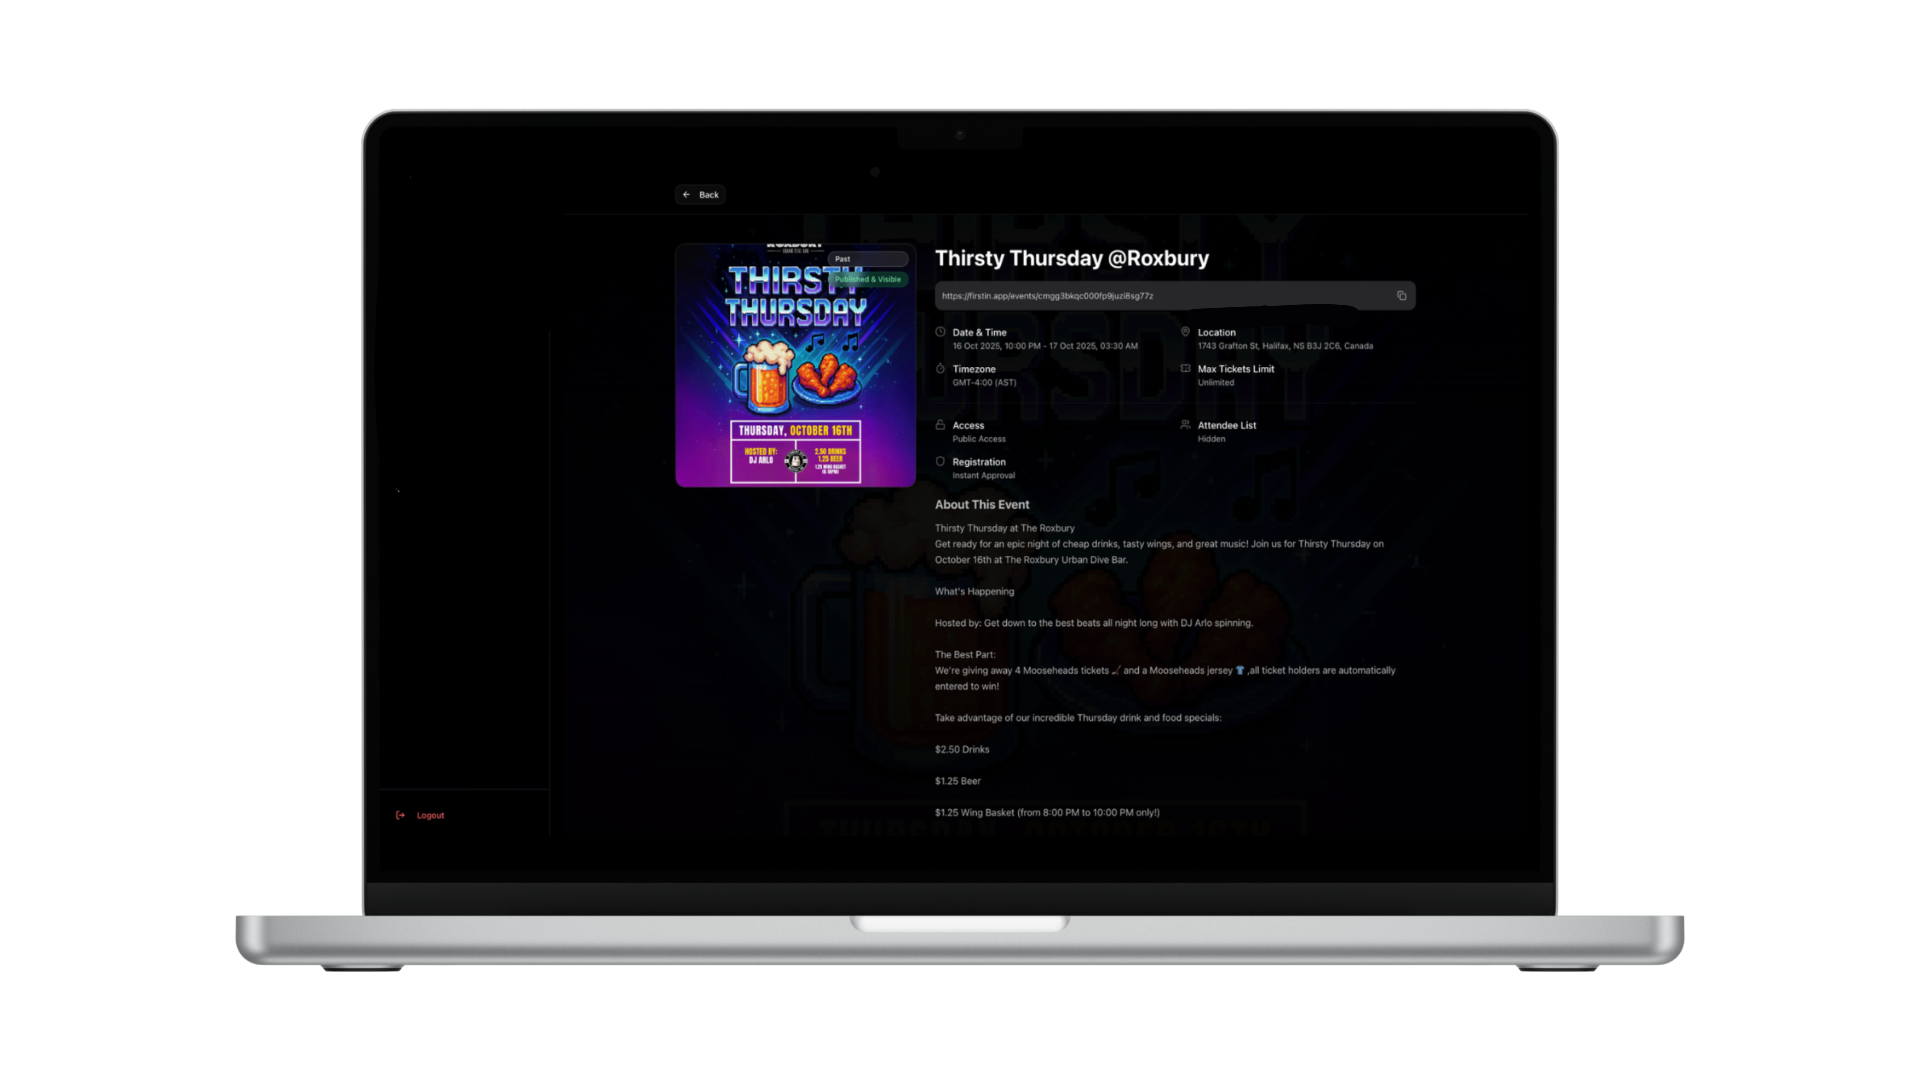
Task: Click the Max Tickets Limit ticket icon
Action: 1185,369
